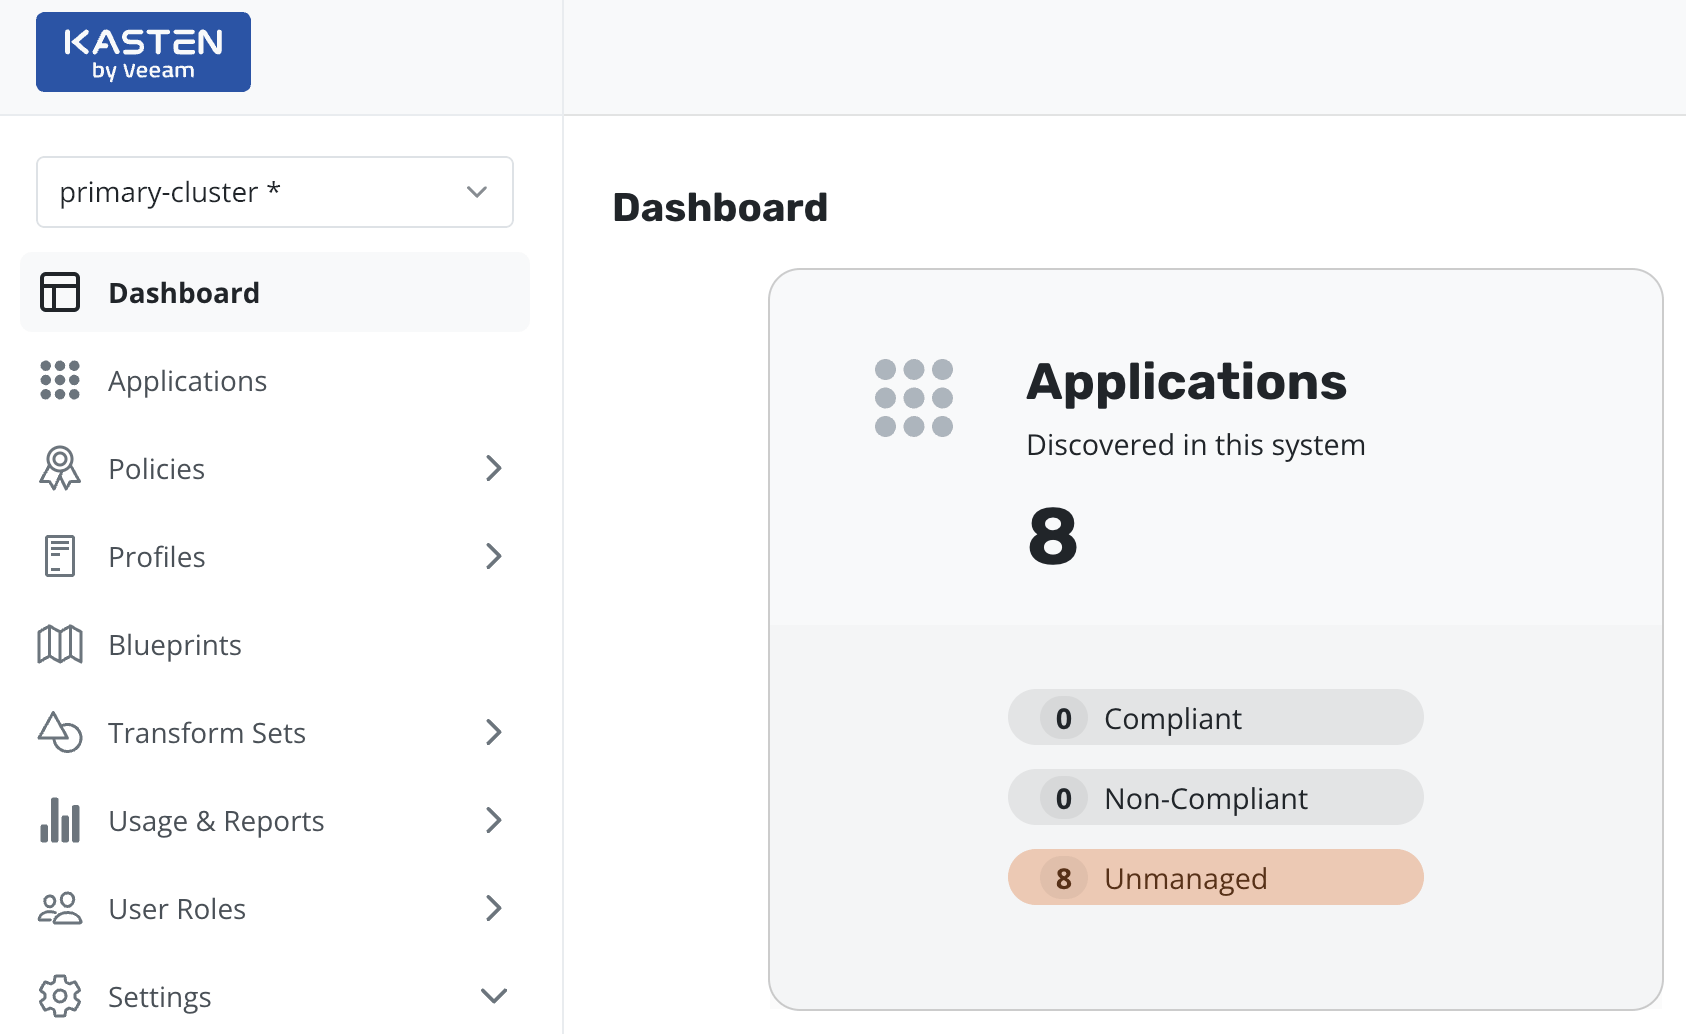Click the Settings gear icon
The height and width of the screenshot is (1034, 1686).
[60, 996]
